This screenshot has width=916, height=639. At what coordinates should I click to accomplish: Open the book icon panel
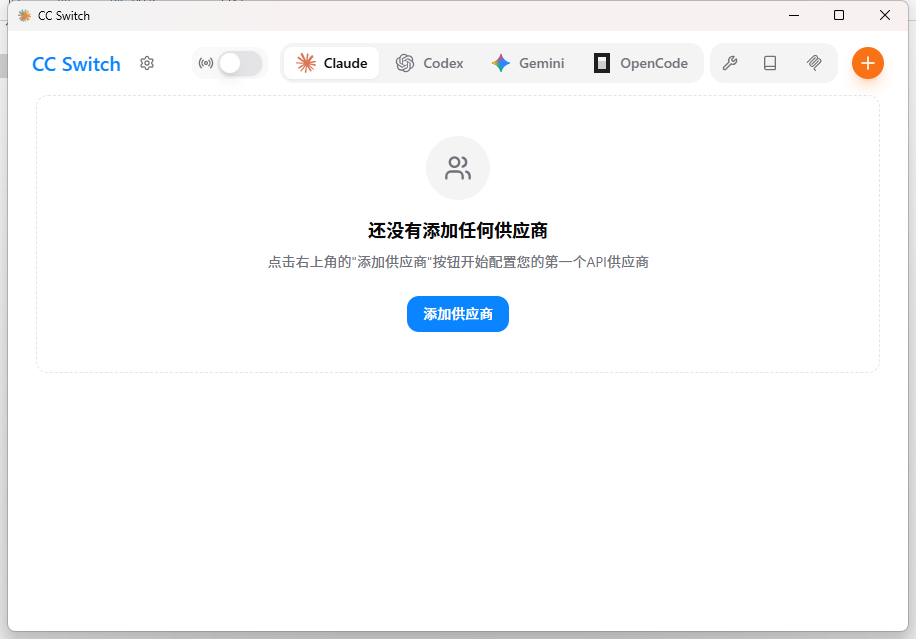pyautogui.click(x=770, y=63)
